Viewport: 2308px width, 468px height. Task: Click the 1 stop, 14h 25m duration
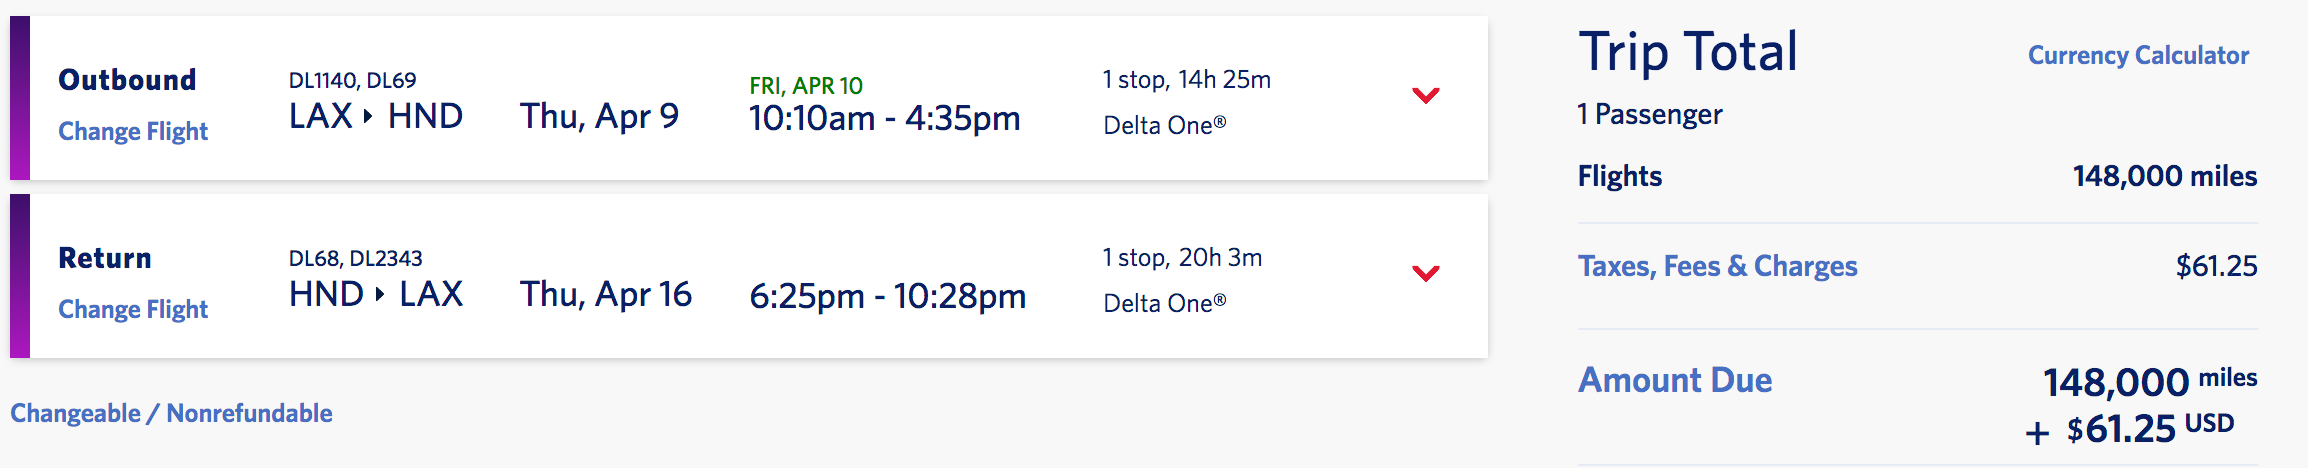[x=1186, y=80]
